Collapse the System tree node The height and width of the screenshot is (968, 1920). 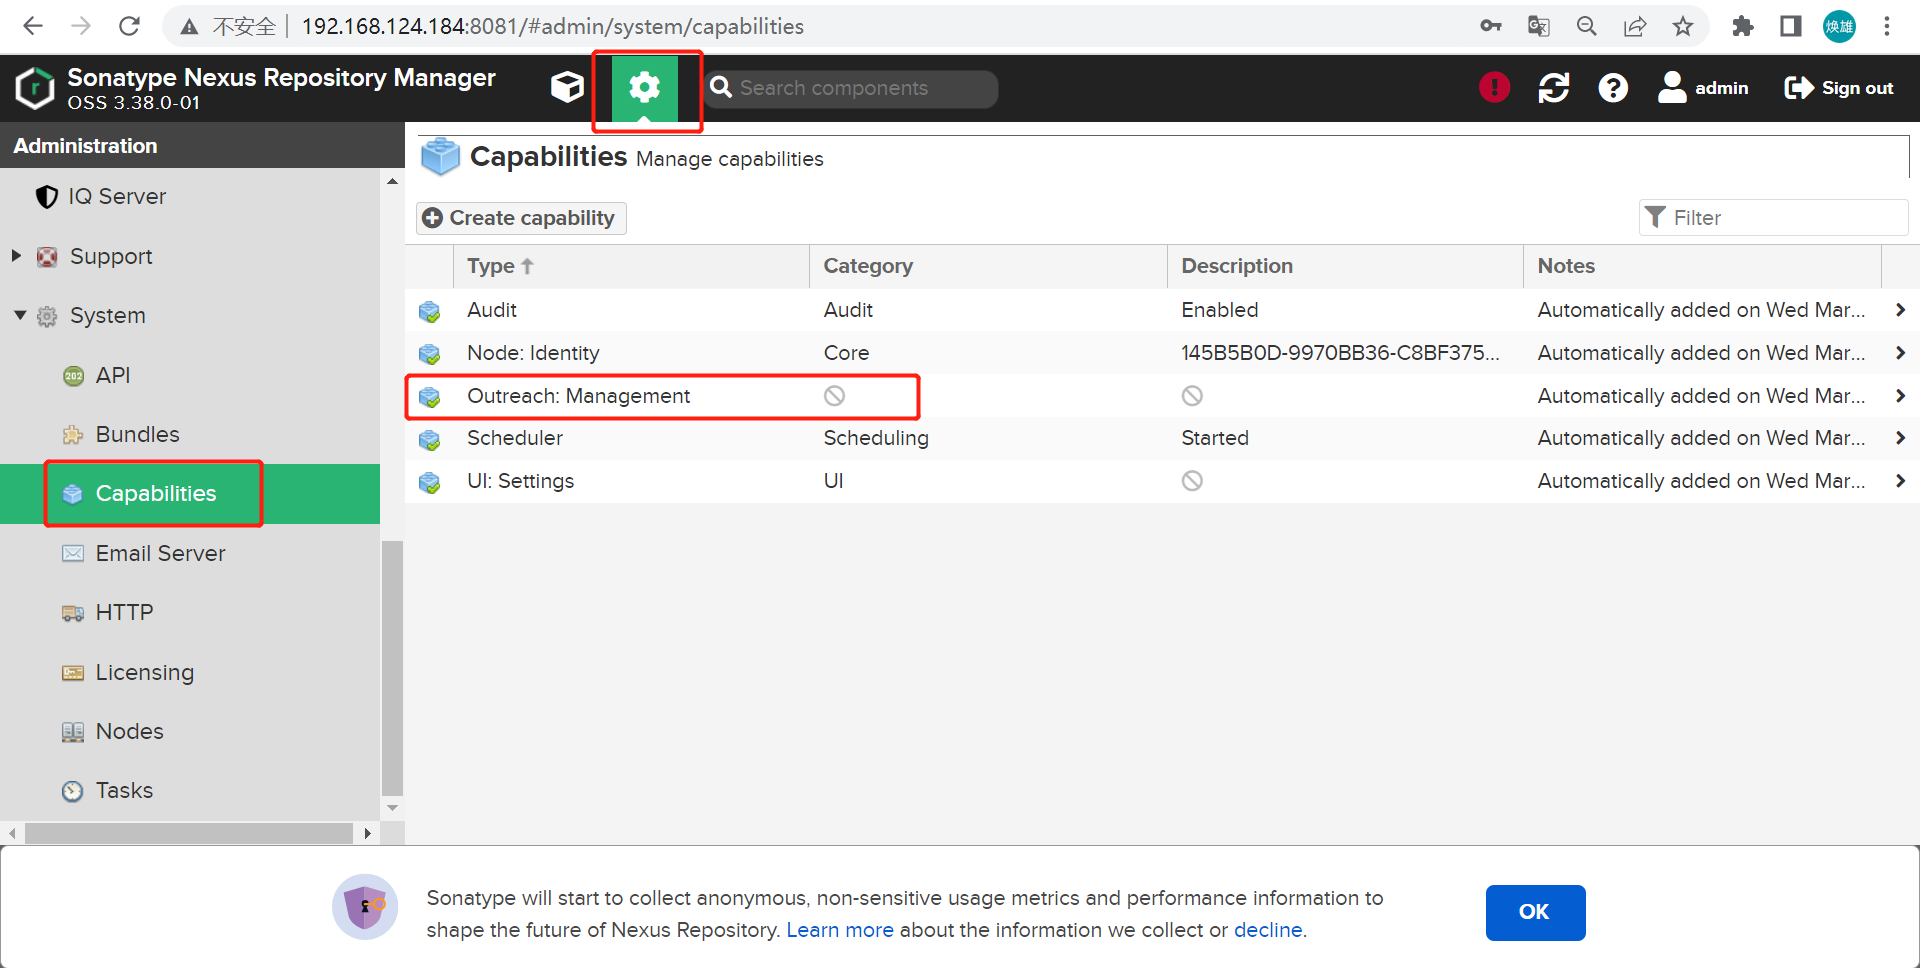point(19,315)
